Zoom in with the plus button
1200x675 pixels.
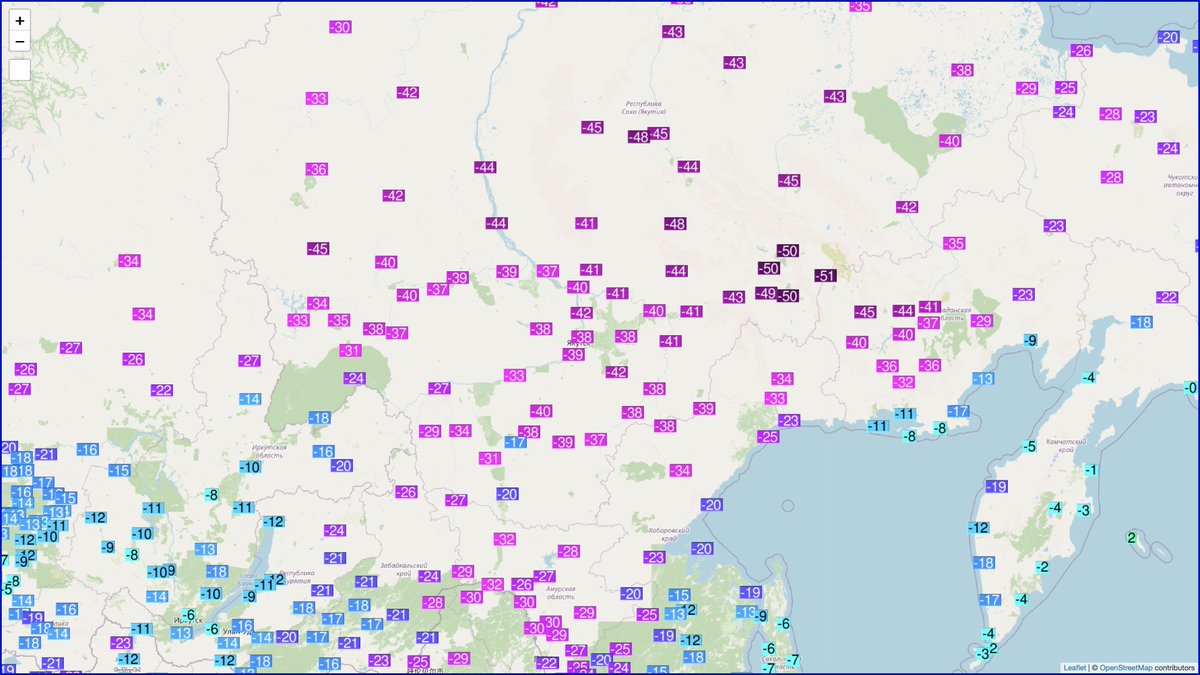tap(20, 20)
